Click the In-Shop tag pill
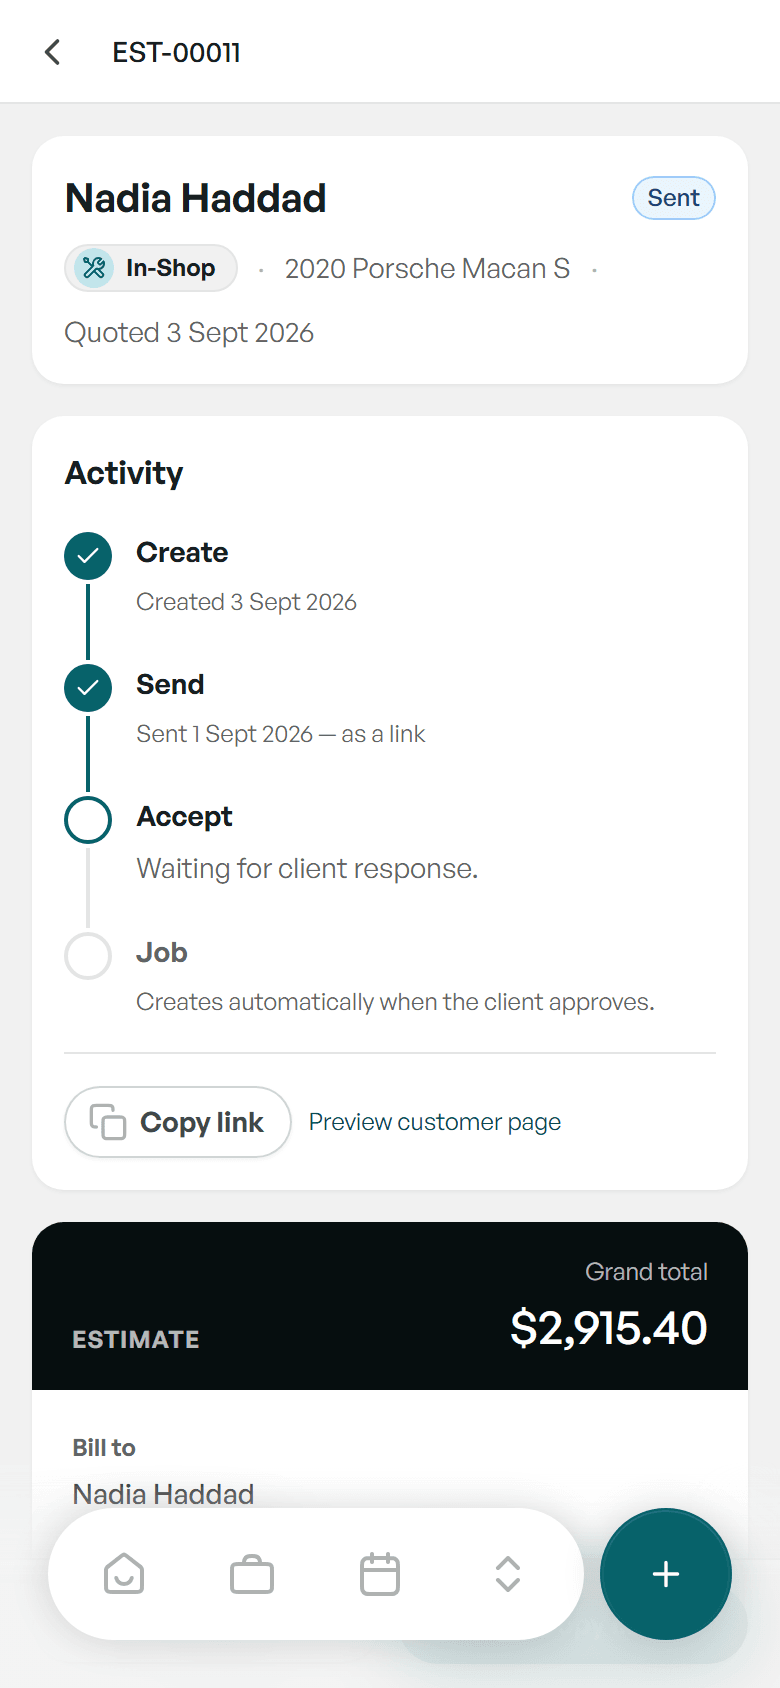 (151, 268)
